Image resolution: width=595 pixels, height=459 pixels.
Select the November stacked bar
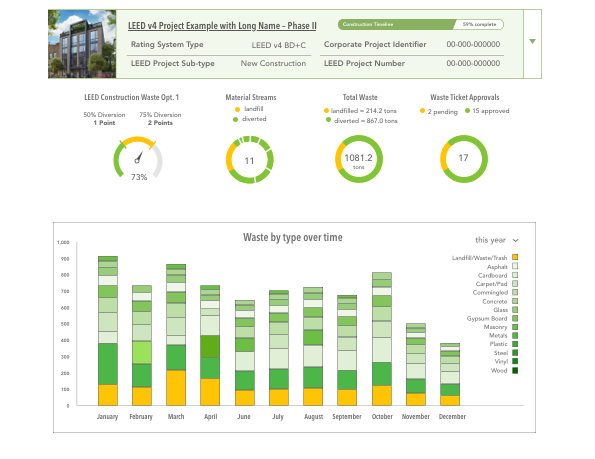click(416, 364)
